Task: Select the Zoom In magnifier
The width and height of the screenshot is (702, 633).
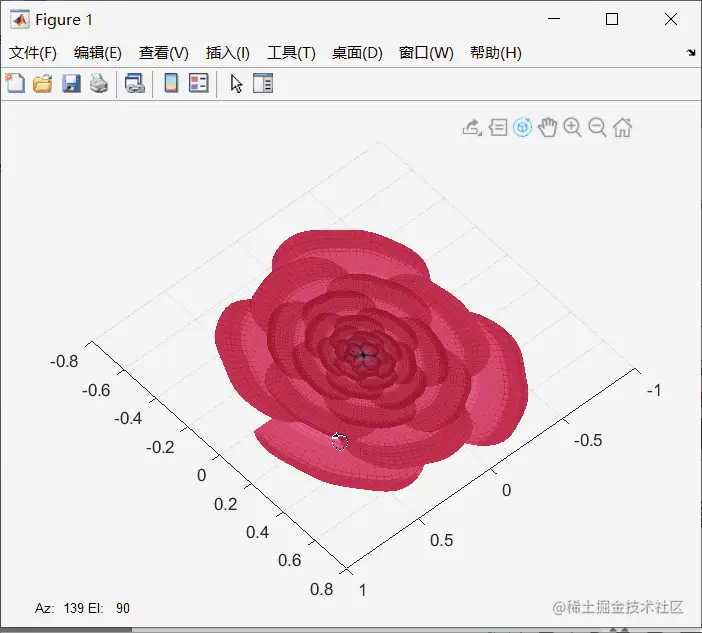Action: coord(573,128)
